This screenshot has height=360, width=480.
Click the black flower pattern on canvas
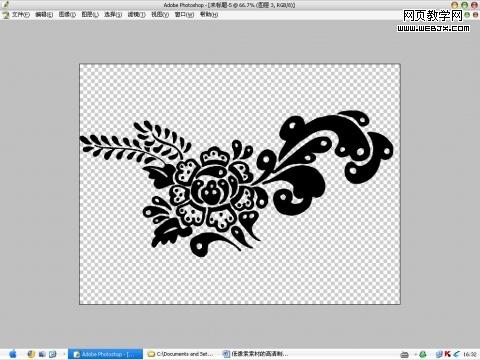[237, 184]
